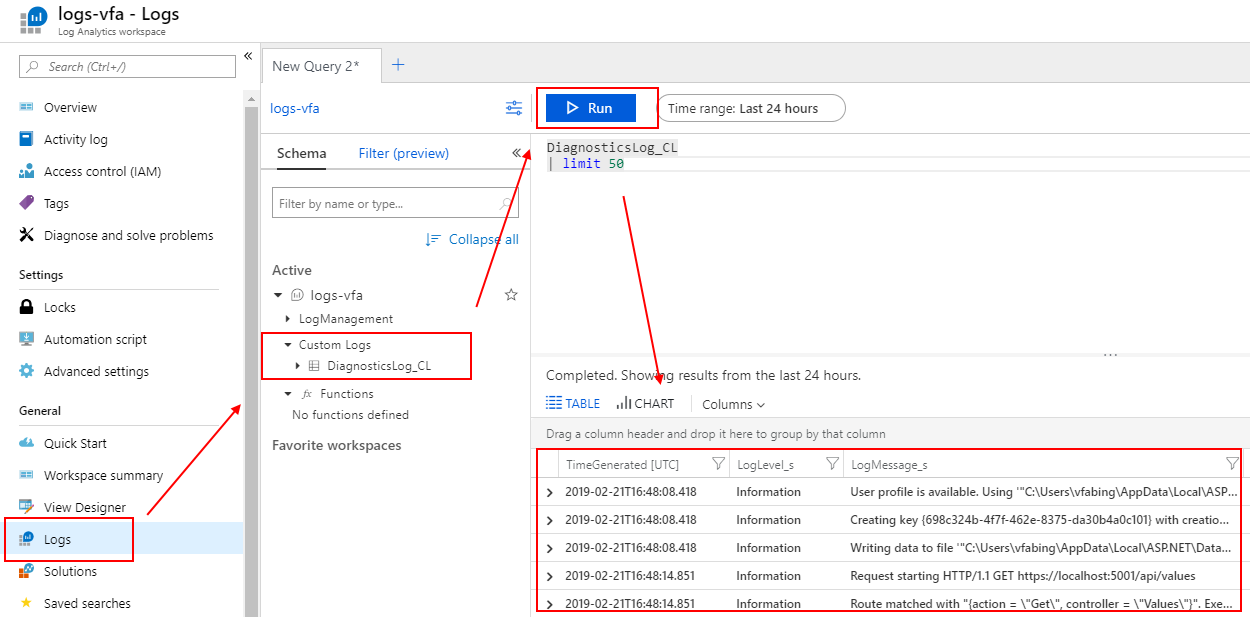Click Diagnose and solve problems wrench icon
Image resolution: width=1250 pixels, height=617 pixels.
(x=27, y=235)
